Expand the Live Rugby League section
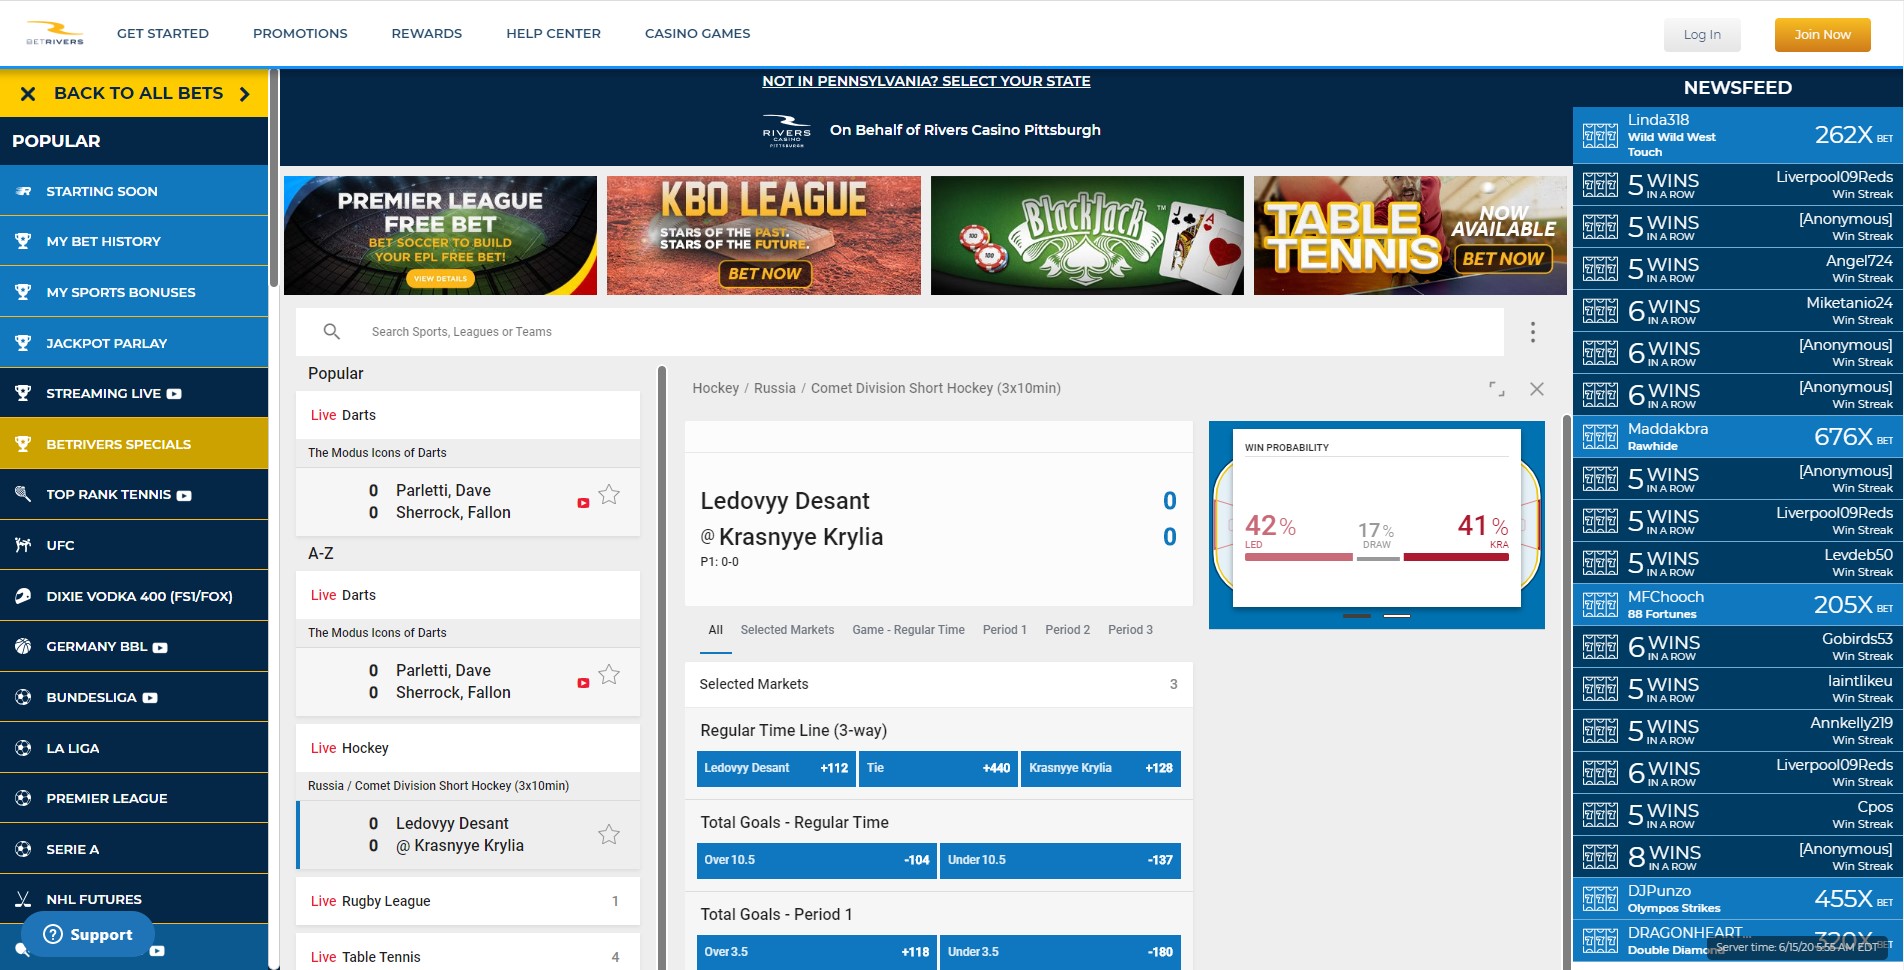The height and width of the screenshot is (970, 1904). (x=468, y=901)
